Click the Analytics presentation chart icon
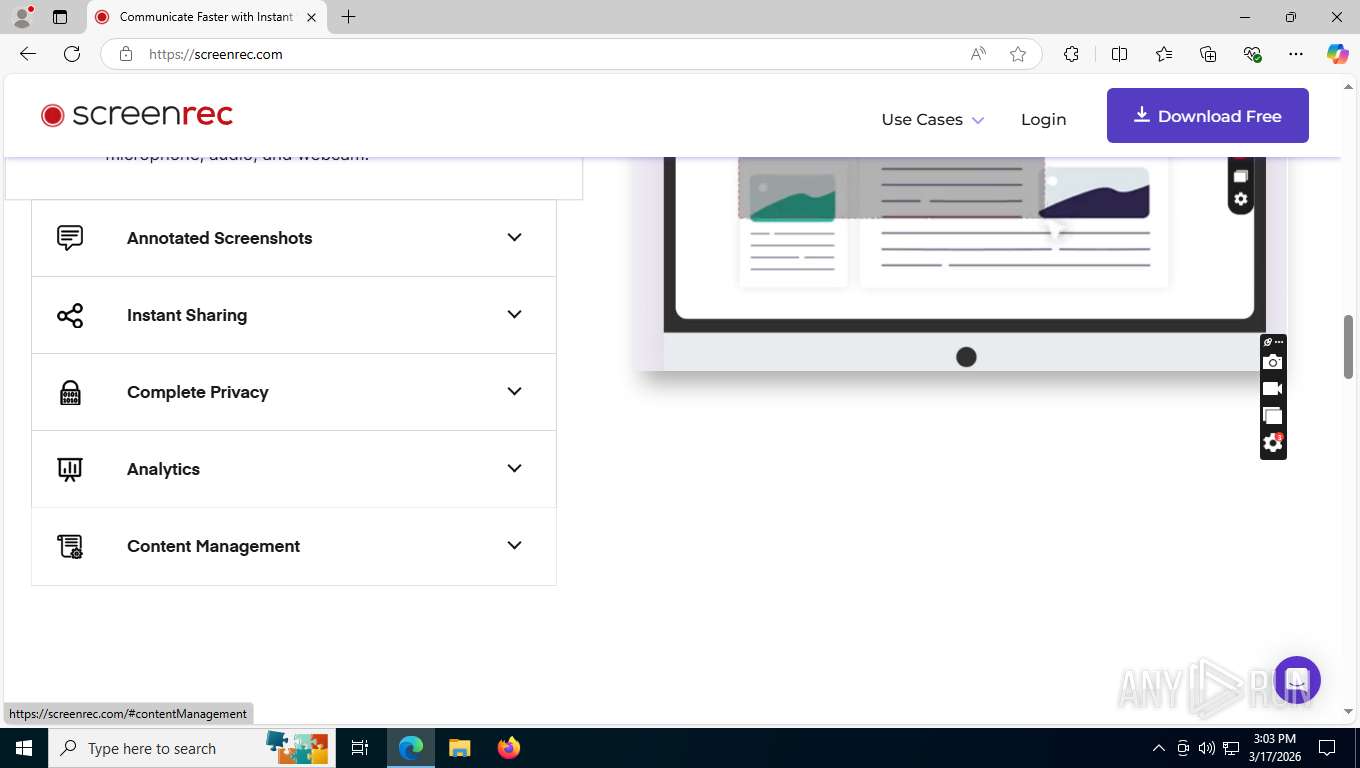The height and width of the screenshot is (768, 1360). [70, 469]
